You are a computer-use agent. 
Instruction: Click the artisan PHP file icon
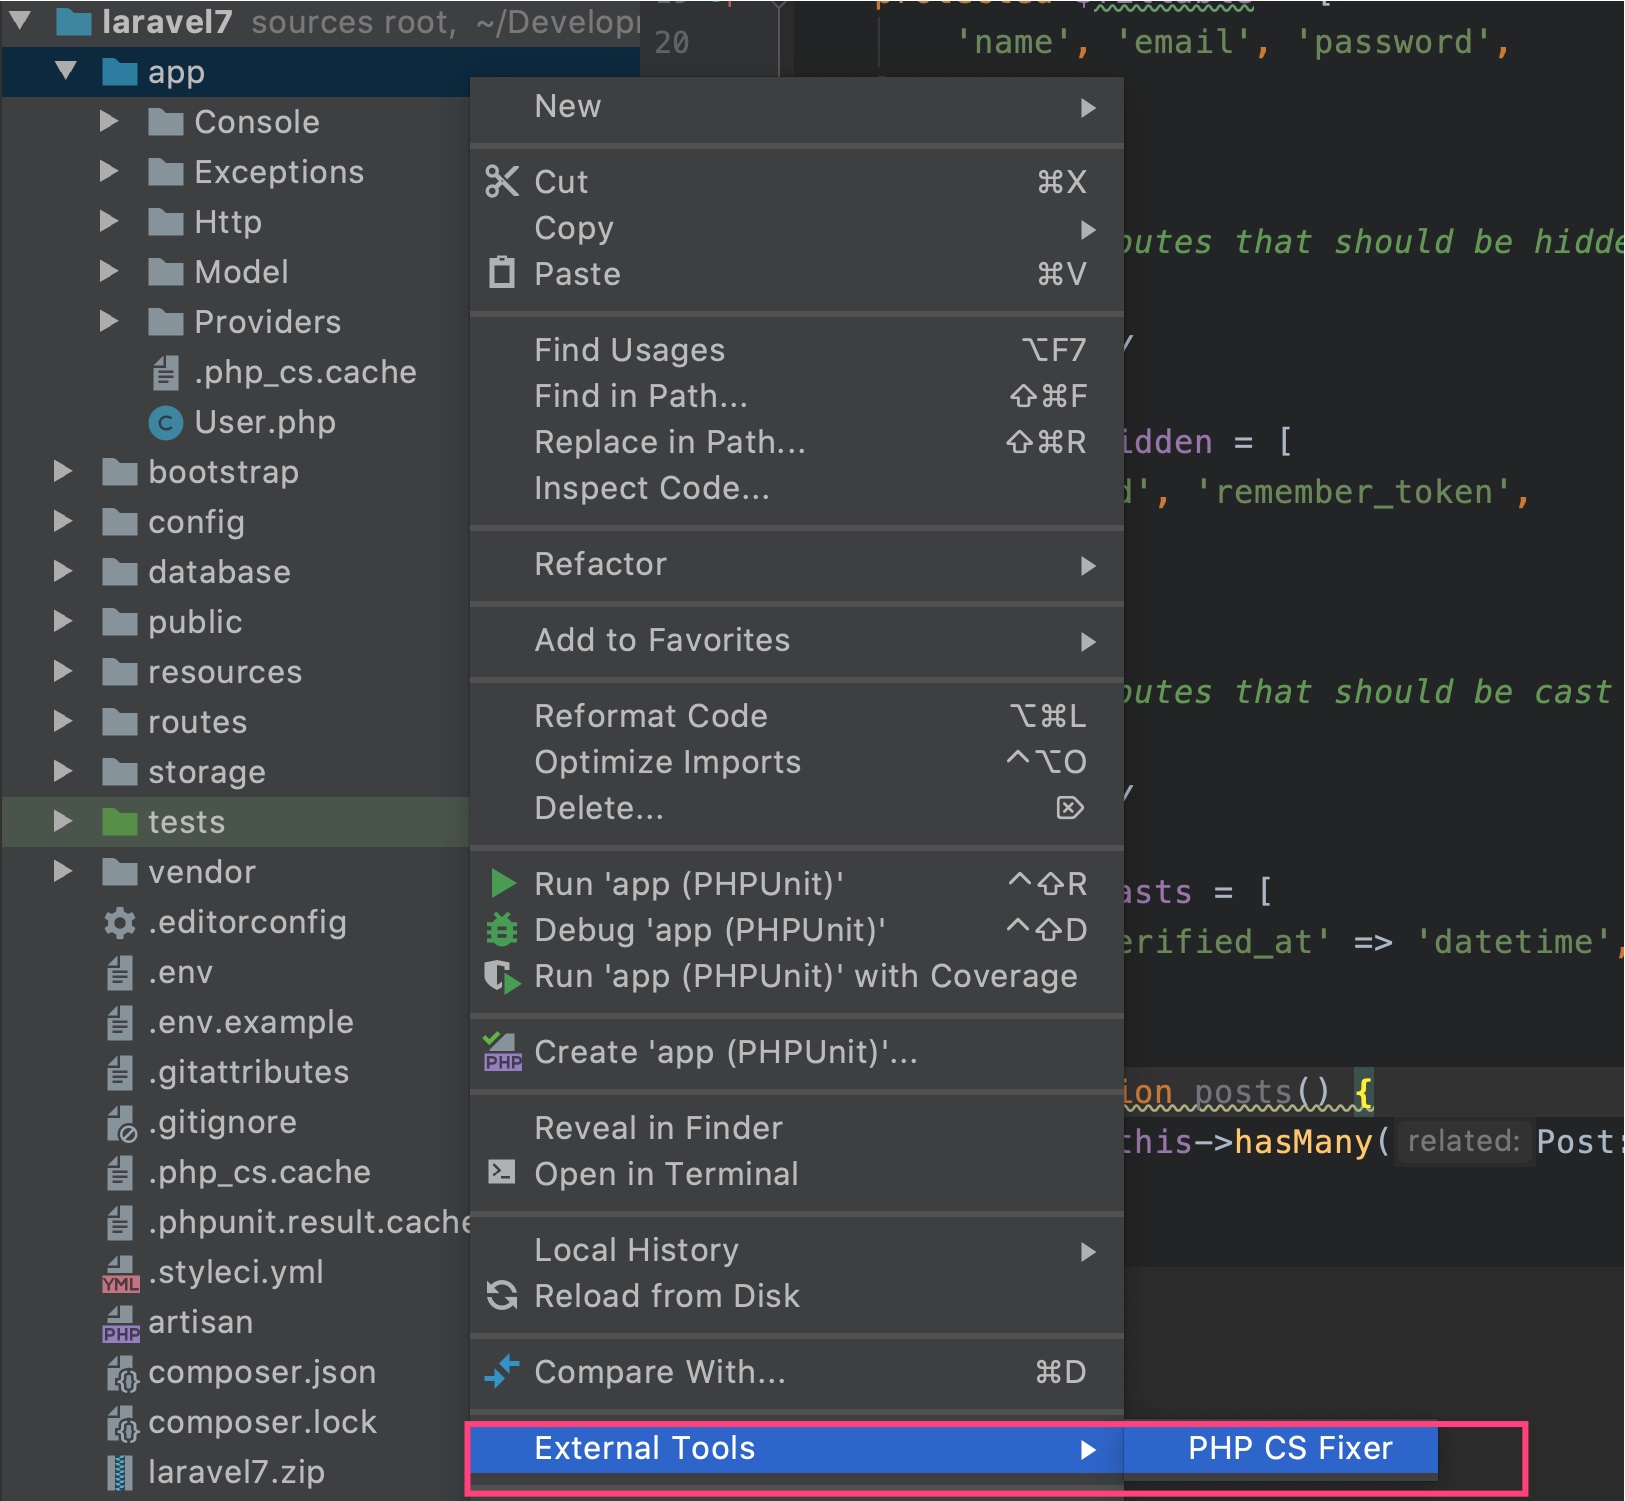[120, 1324]
